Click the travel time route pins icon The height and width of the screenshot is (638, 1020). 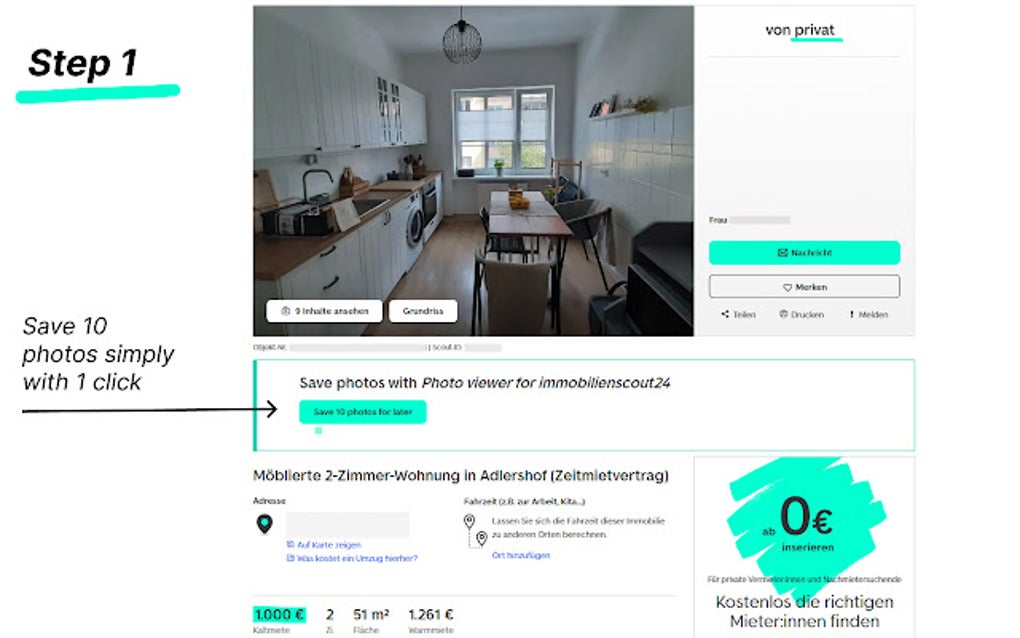coord(475,530)
